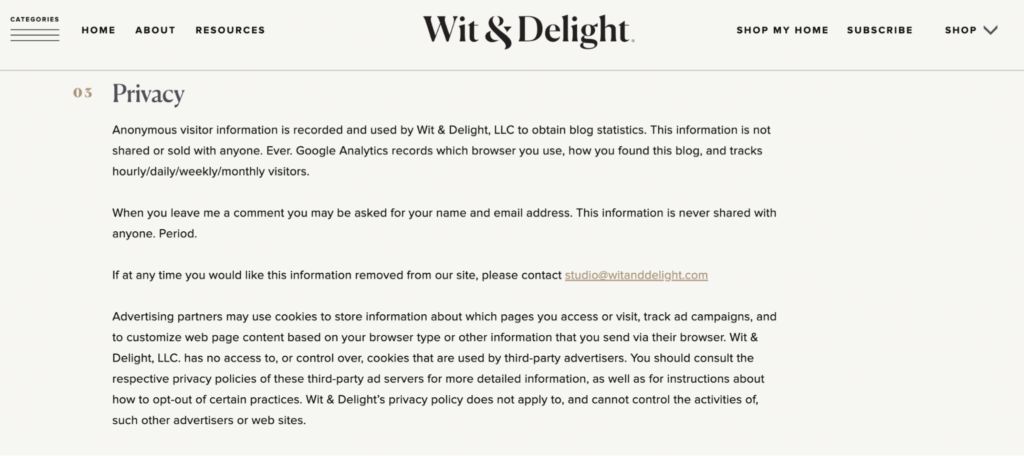
Task: Open the studio@witanddelight.com email link
Action: pos(636,275)
